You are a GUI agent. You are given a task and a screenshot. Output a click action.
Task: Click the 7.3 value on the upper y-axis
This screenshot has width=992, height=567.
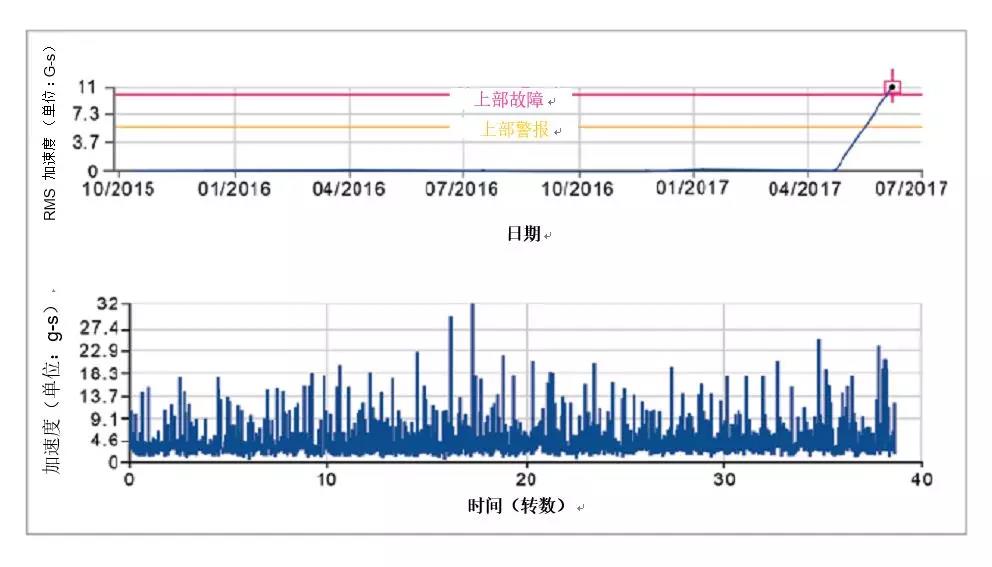[x=96, y=115]
